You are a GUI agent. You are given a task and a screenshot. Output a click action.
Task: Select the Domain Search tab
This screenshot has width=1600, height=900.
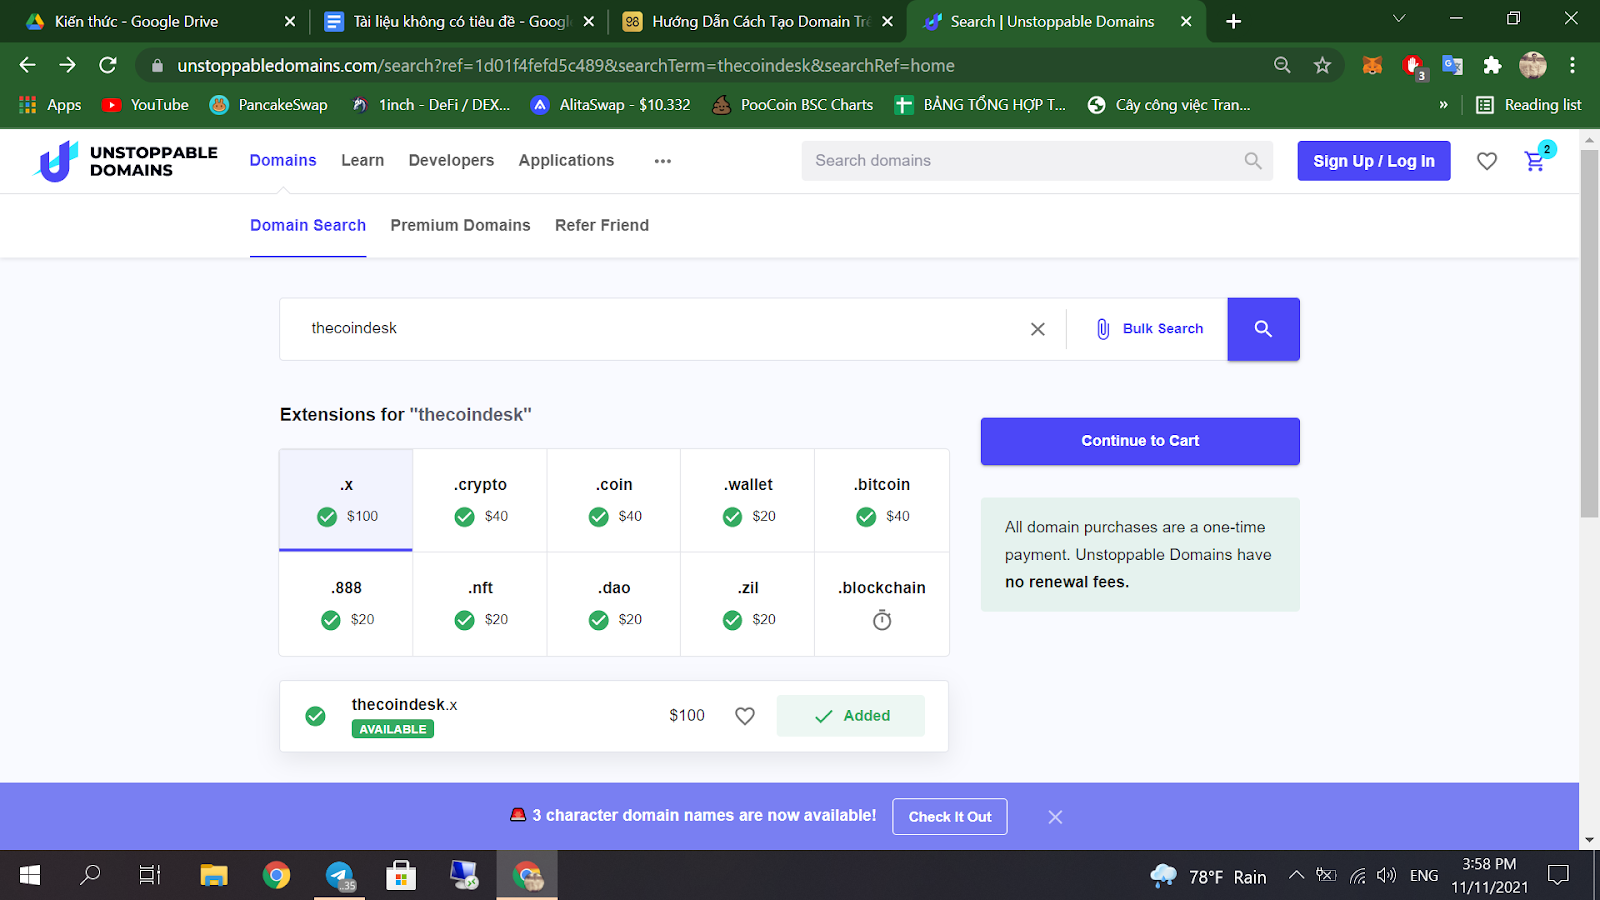click(308, 226)
